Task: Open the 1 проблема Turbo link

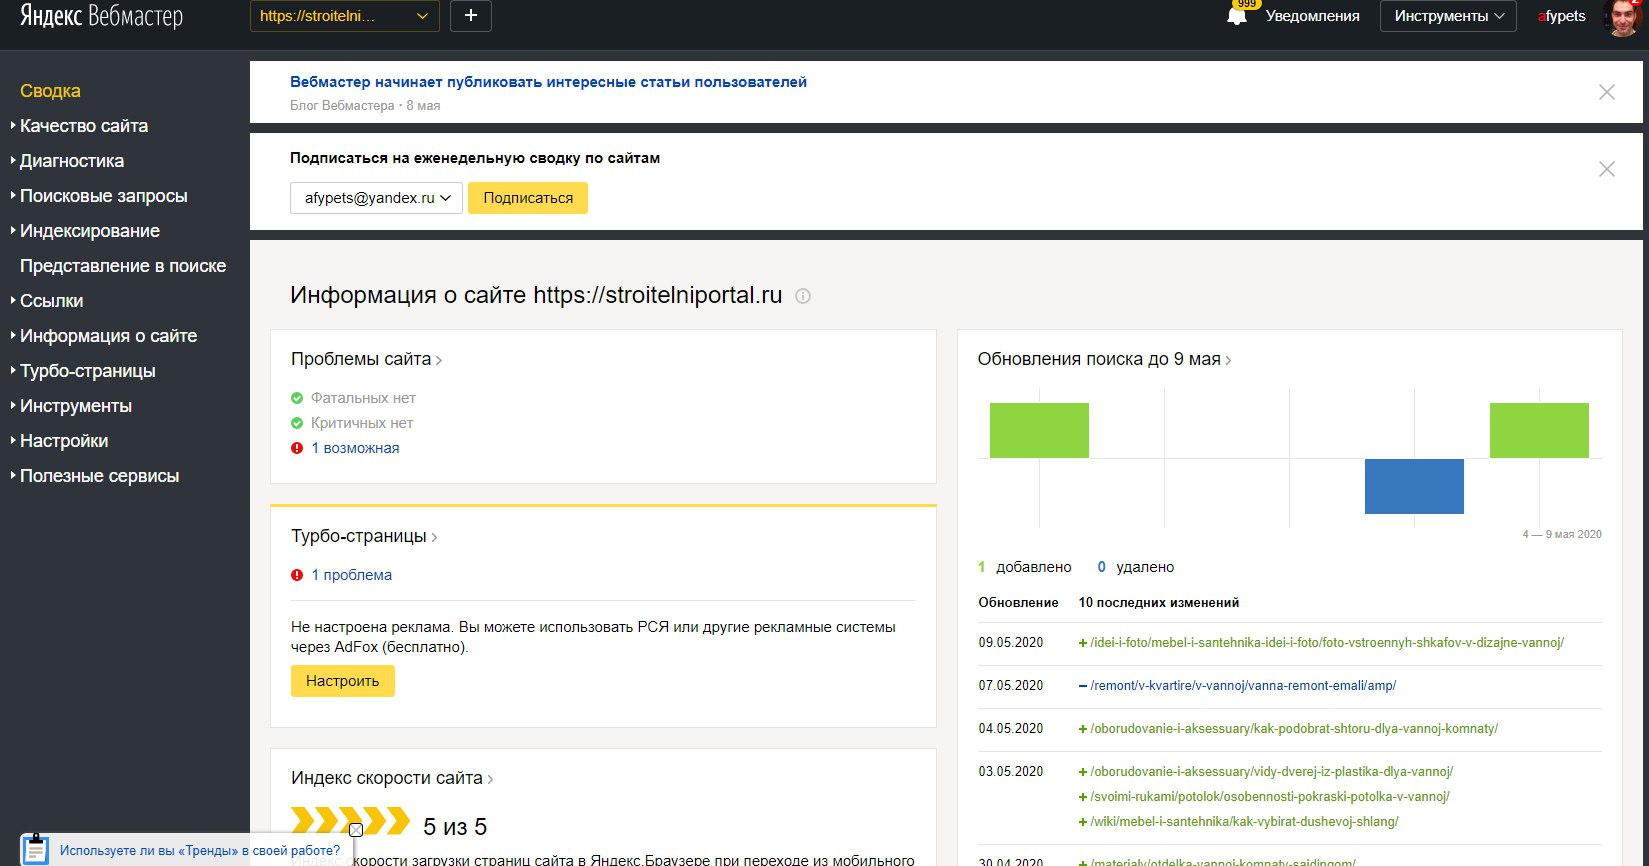Action: pyautogui.click(x=351, y=575)
